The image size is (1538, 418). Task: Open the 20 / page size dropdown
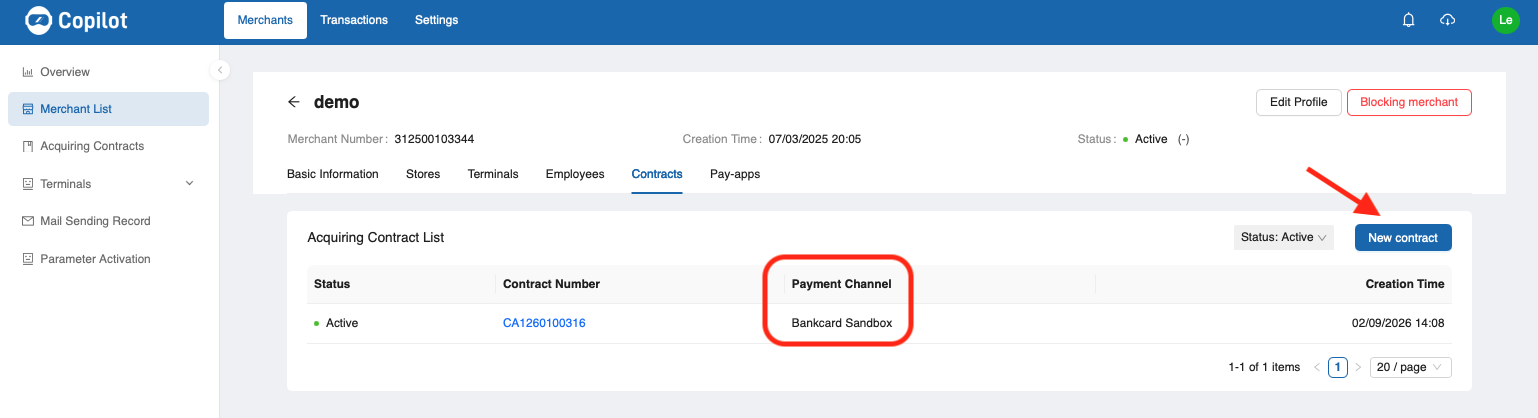pyautogui.click(x=1410, y=367)
